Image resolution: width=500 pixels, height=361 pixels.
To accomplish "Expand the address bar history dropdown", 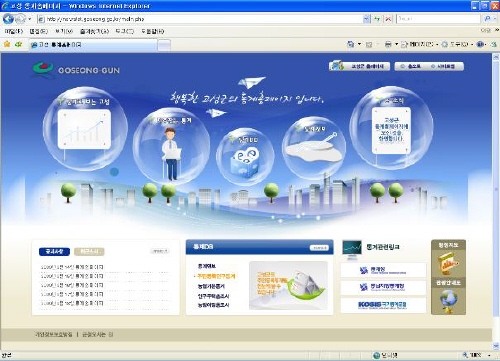I will tap(366, 19).
